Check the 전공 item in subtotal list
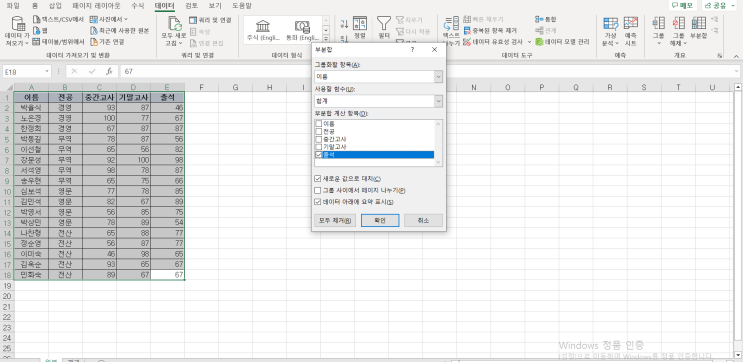This screenshot has width=743, height=362. click(318, 131)
